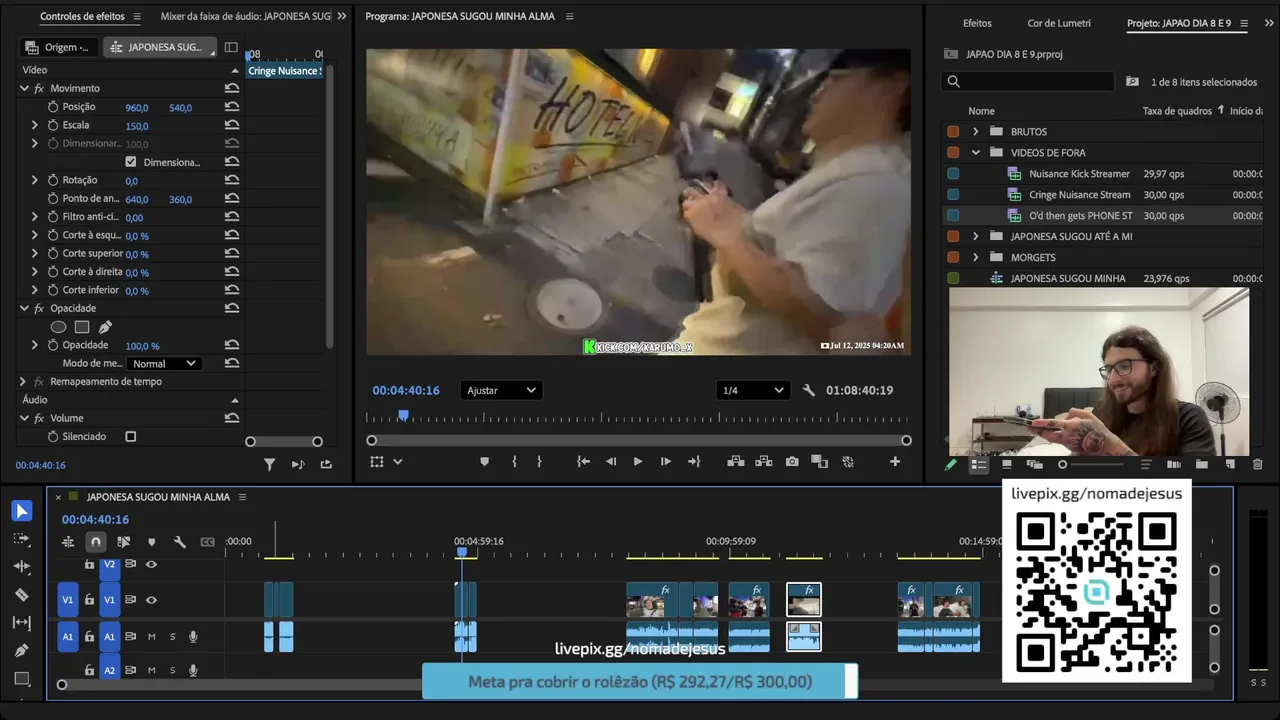
Task: Select the Pen tool in timeline toolbar
Action: (x=22, y=651)
